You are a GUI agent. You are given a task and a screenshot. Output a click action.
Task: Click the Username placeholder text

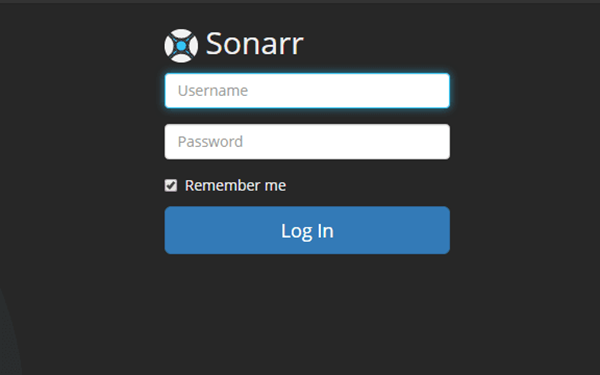click(x=213, y=91)
